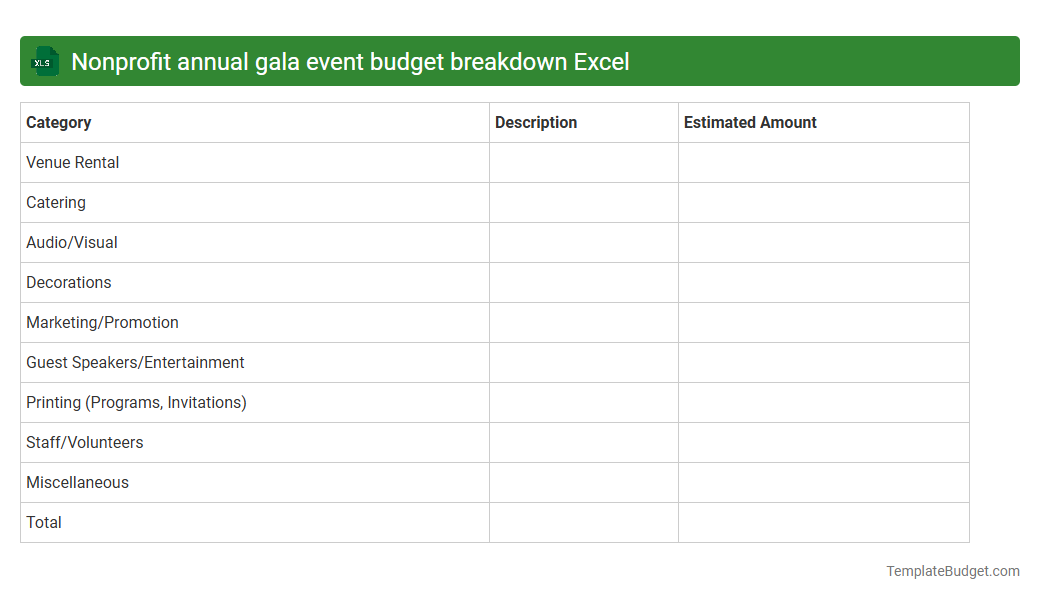
Task: Click the green XLS file icon
Action: (x=44, y=61)
